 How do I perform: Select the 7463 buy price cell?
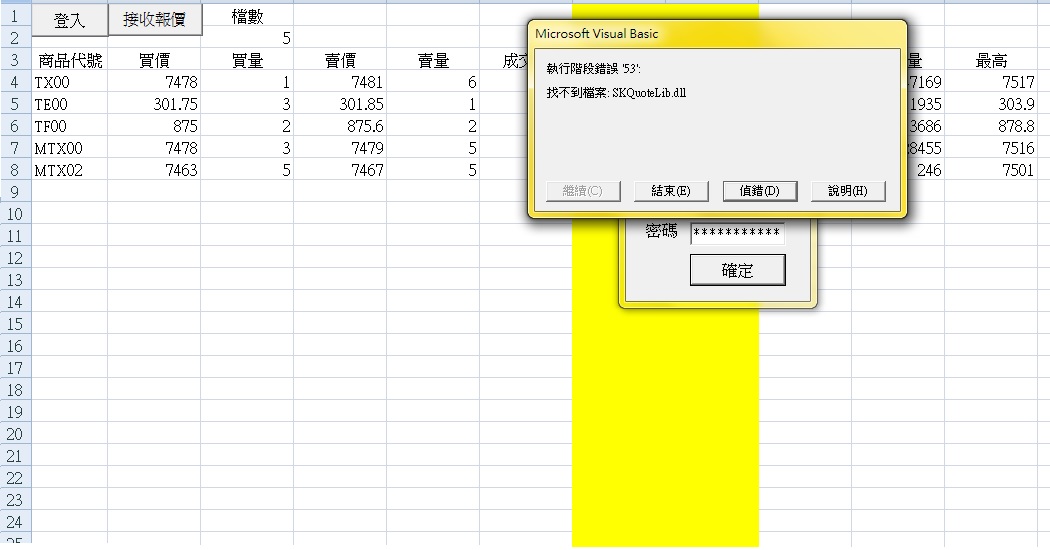(154, 170)
